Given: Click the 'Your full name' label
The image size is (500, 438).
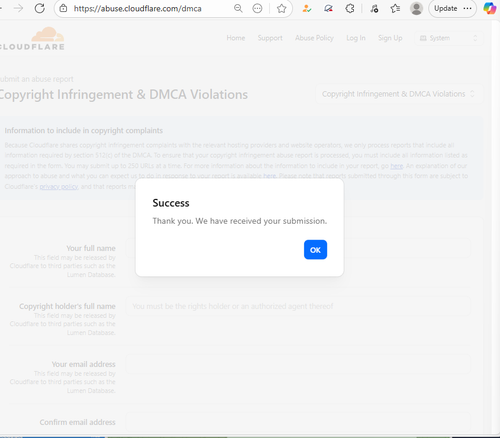Looking at the screenshot, I should (x=91, y=248).
